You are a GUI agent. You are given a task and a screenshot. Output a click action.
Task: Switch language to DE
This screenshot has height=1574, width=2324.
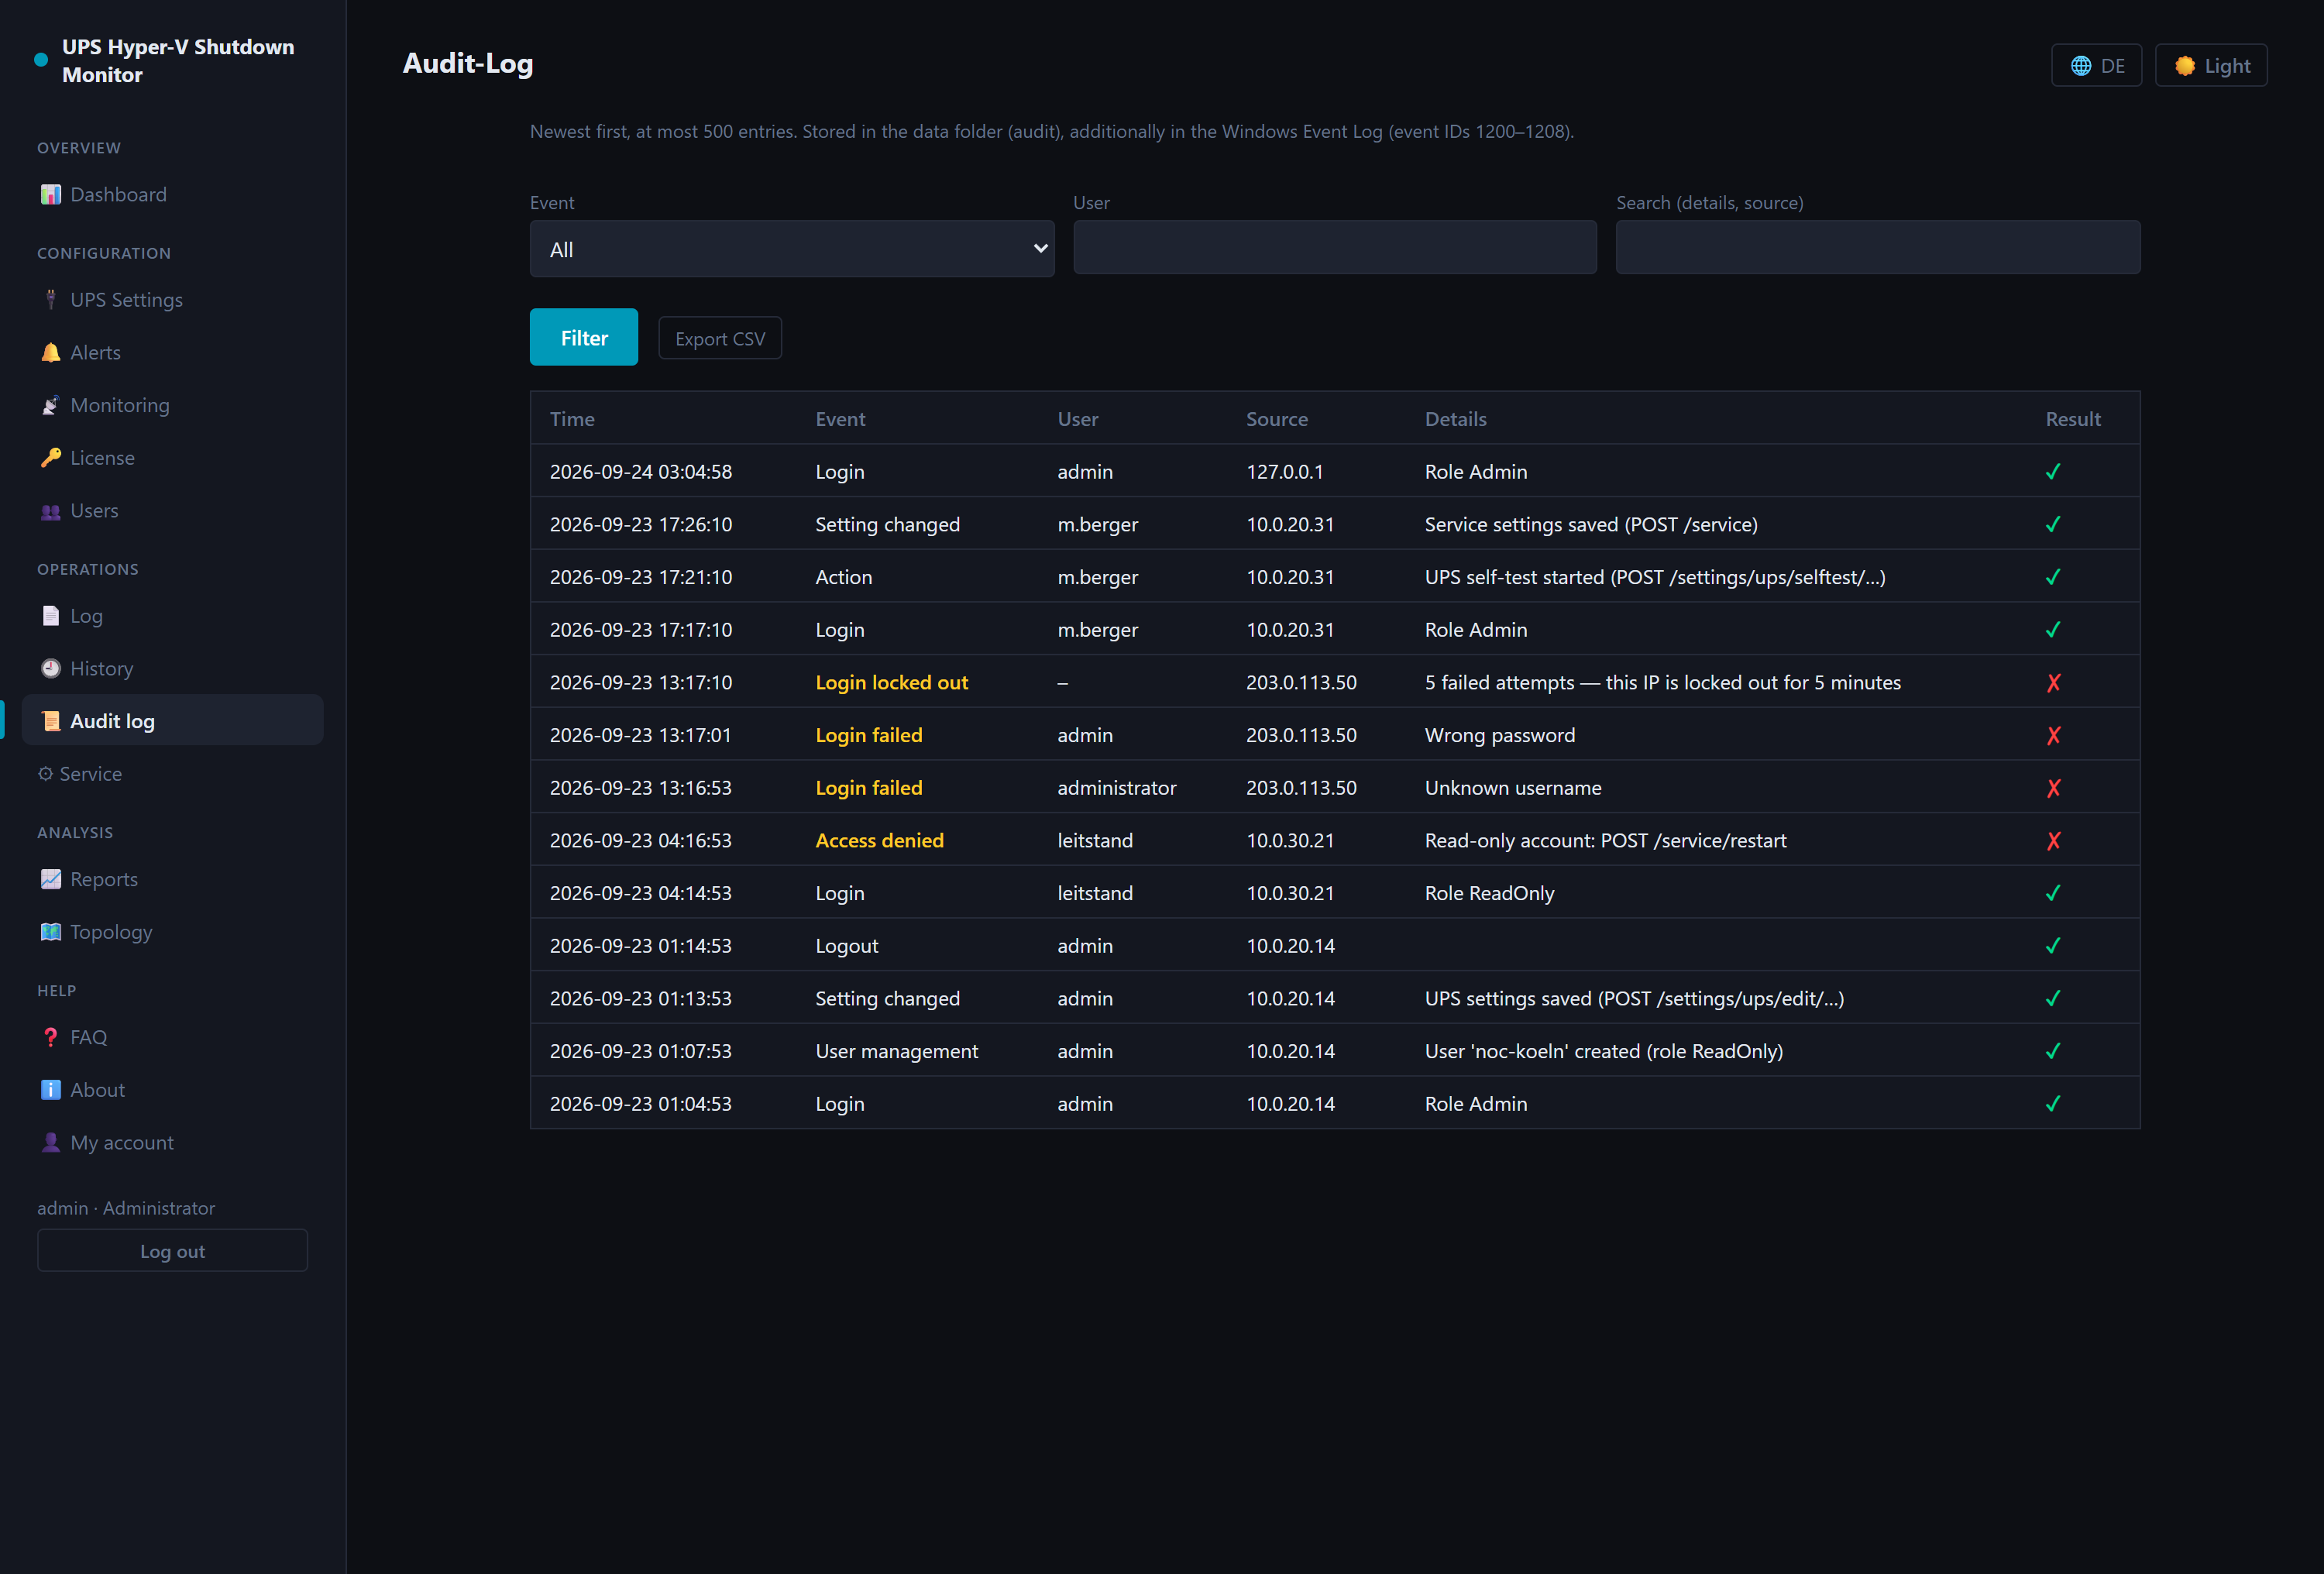click(x=2096, y=66)
